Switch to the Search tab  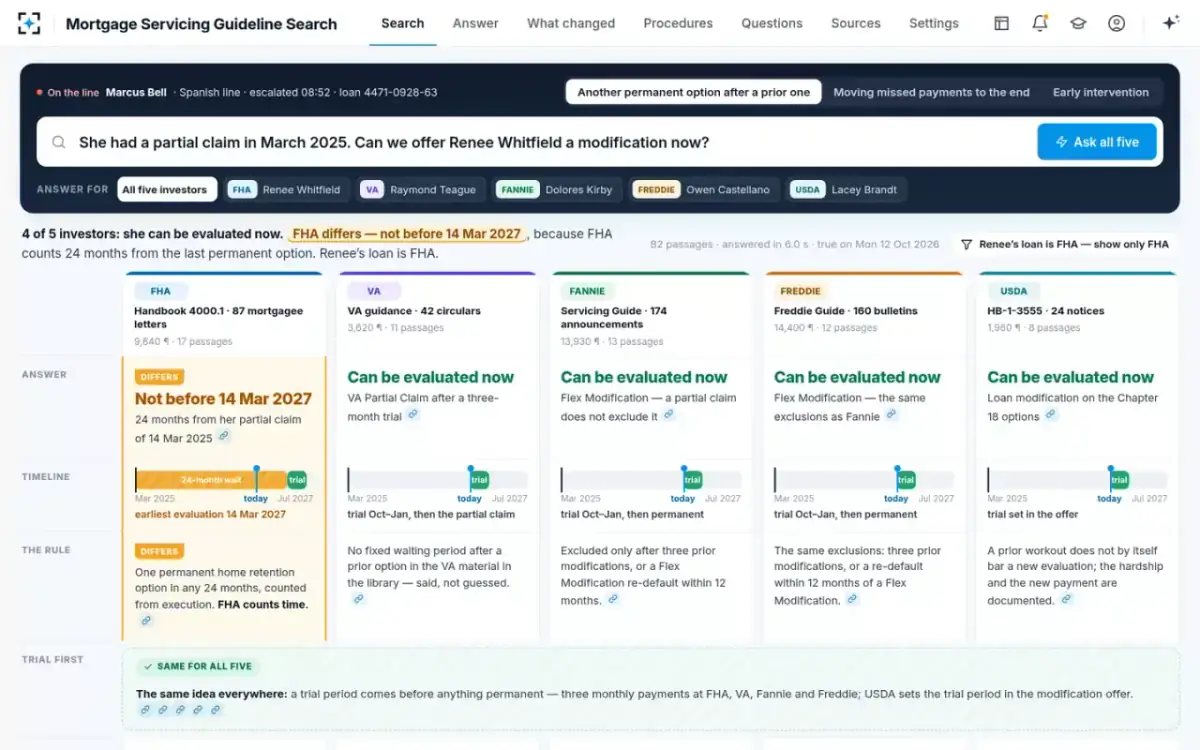point(403,23)
